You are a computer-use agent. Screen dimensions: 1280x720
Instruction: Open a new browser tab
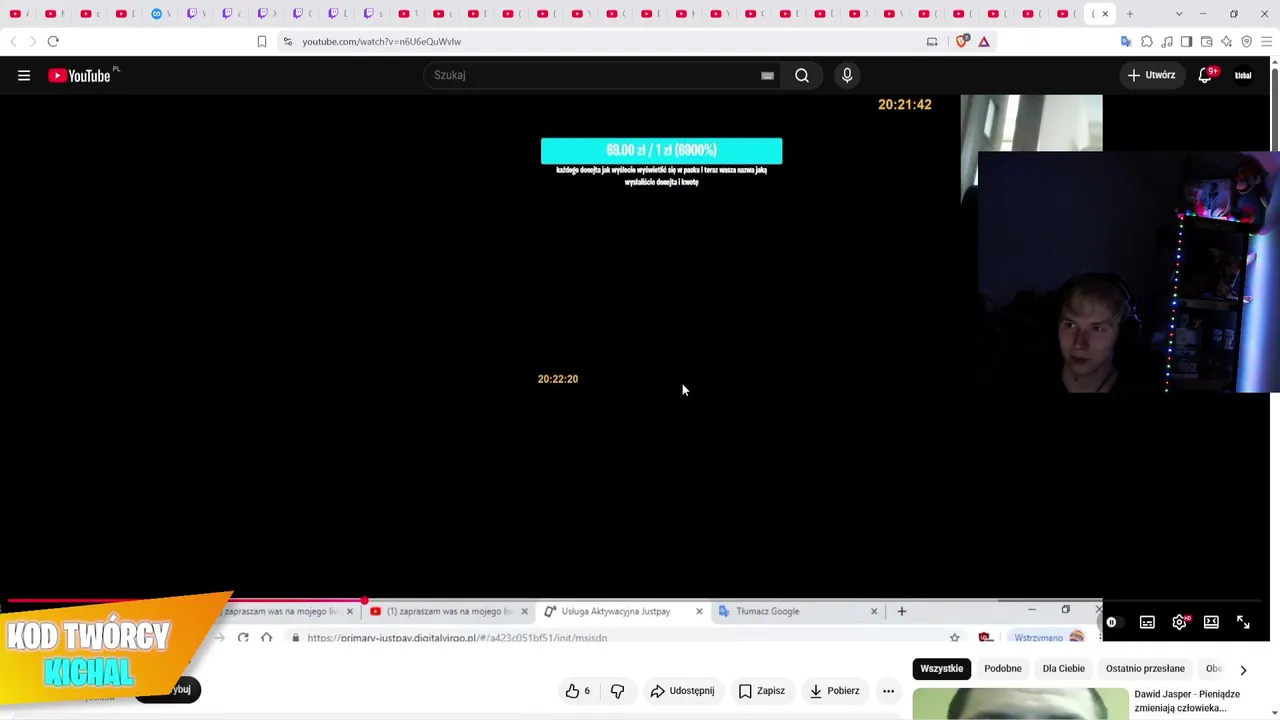pos(1130,14)
